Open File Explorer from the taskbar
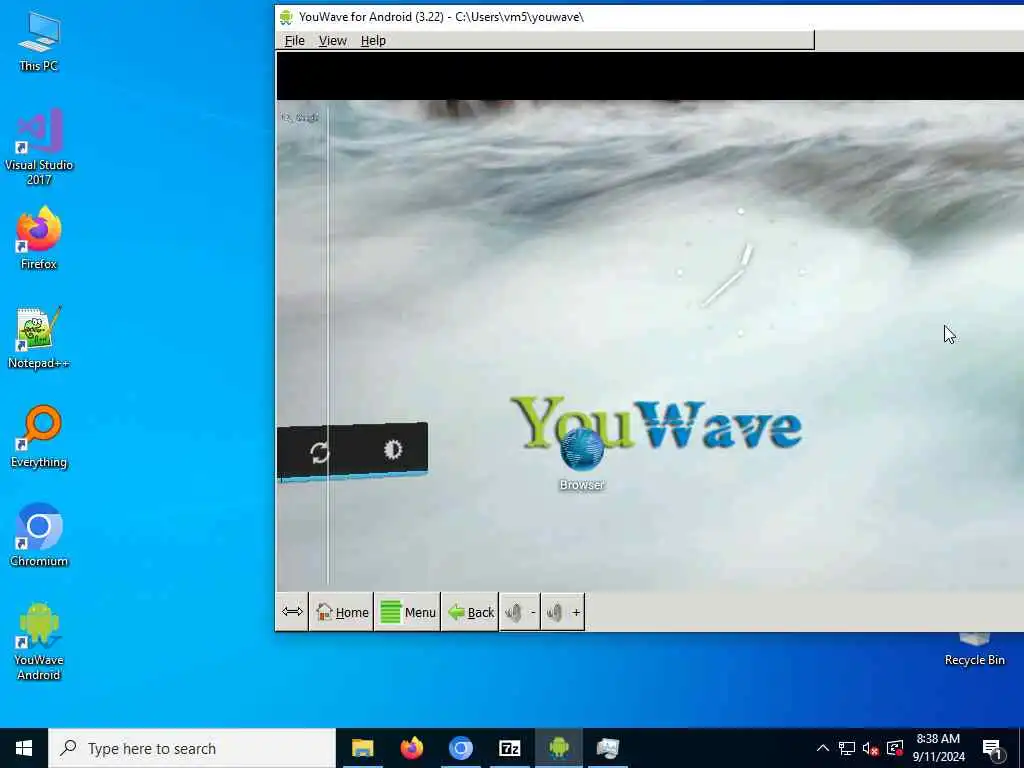Viewport: 1024px width, 768px height. tap(362, 748)
